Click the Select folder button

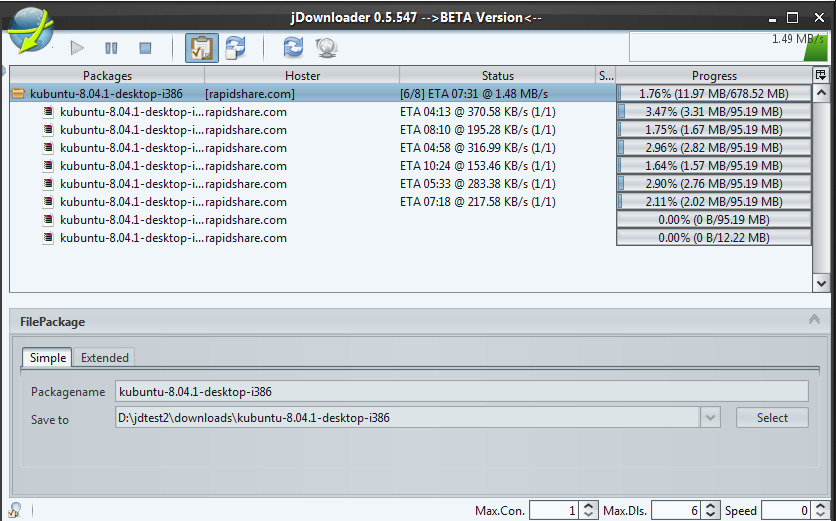(772, 418)
